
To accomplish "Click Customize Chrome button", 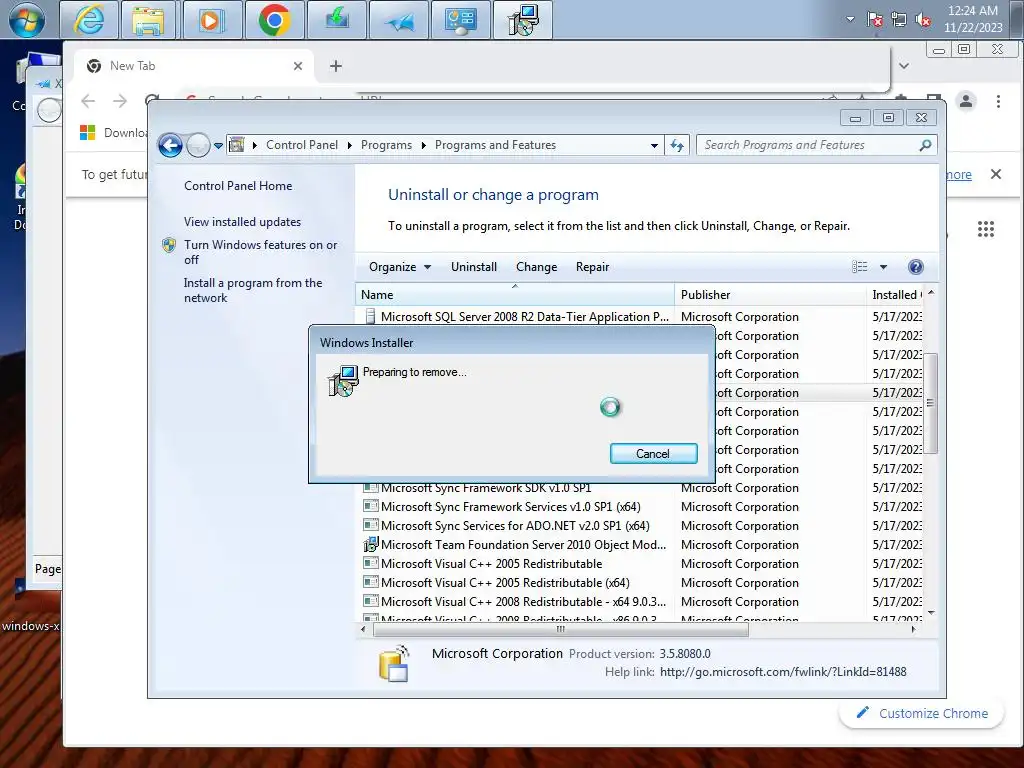I will click(x=921, y=713).
